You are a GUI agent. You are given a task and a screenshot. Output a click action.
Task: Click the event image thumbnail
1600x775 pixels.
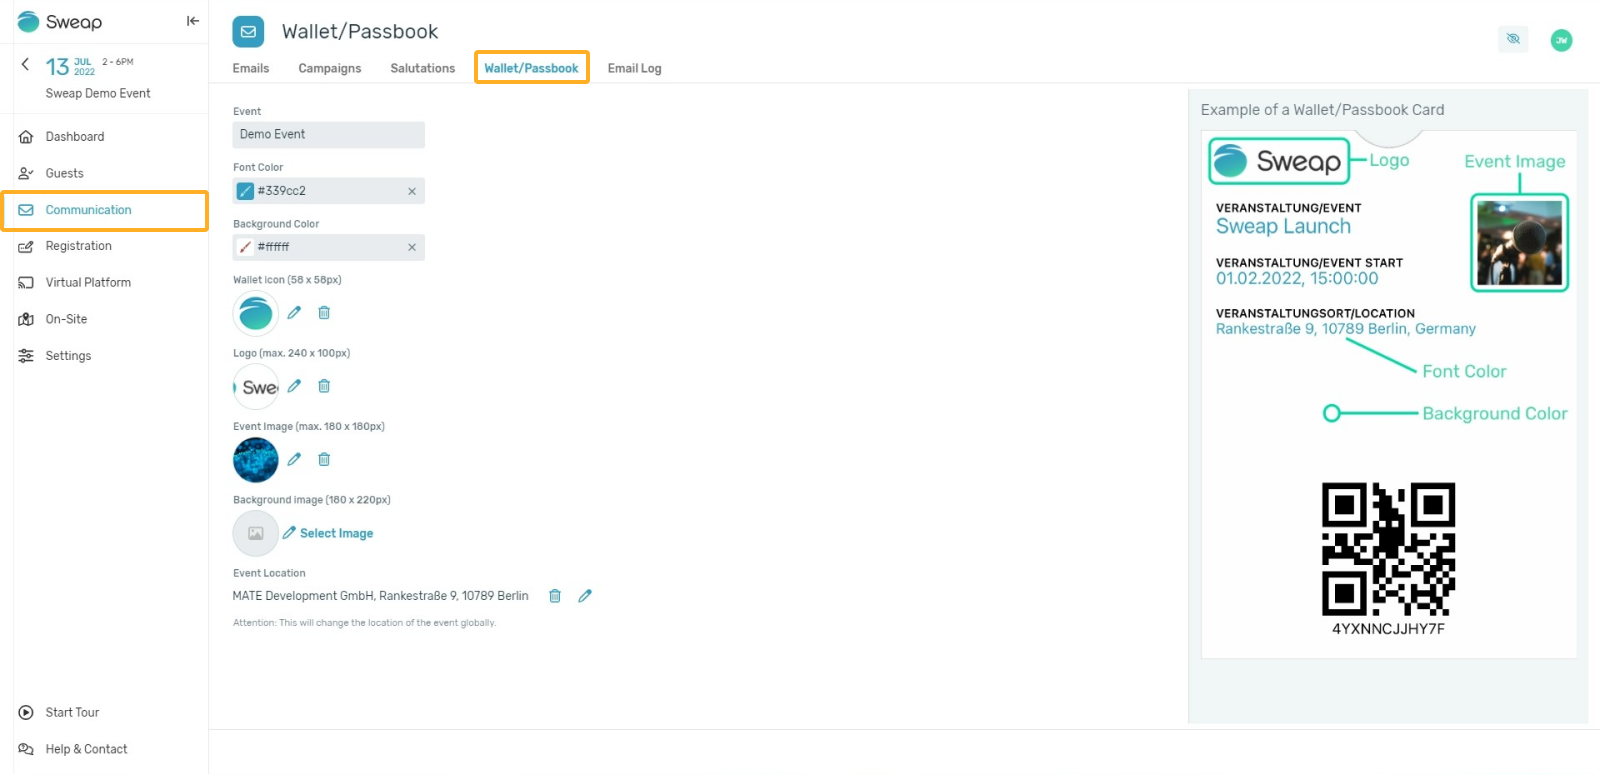click(256, 460)
